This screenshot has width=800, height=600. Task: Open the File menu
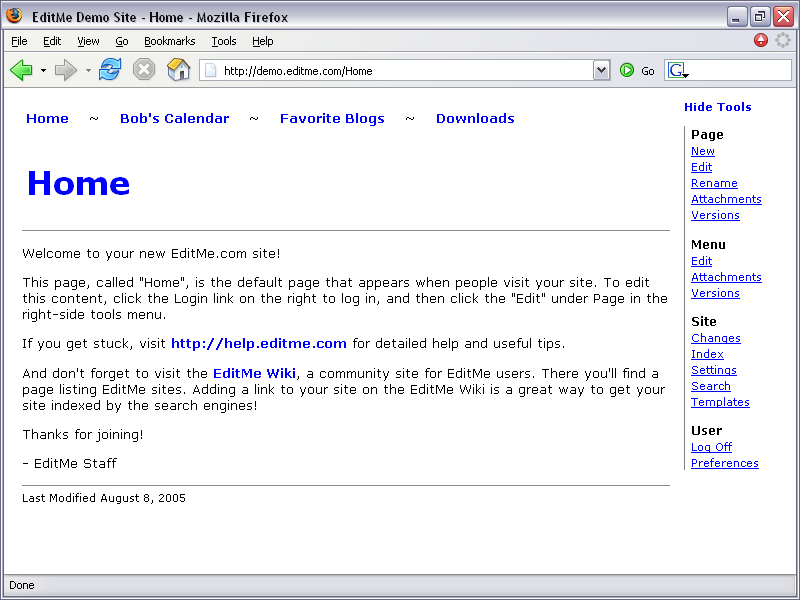(x=19, y=41)
